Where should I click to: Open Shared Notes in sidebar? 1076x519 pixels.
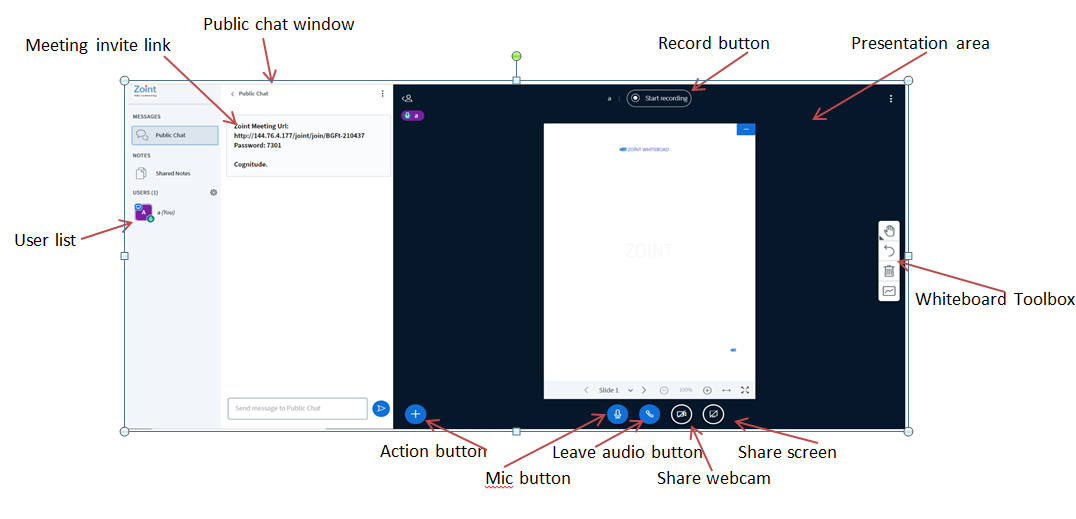[x=172, y=173]
